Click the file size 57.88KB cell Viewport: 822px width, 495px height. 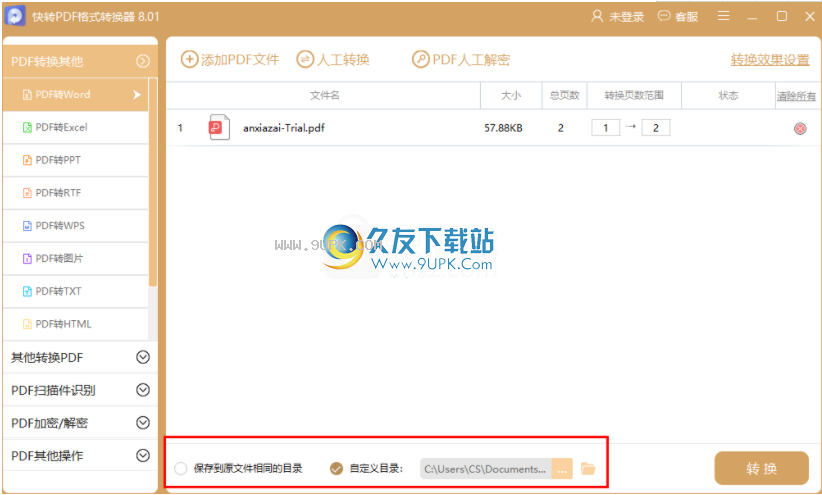point(503,128)
